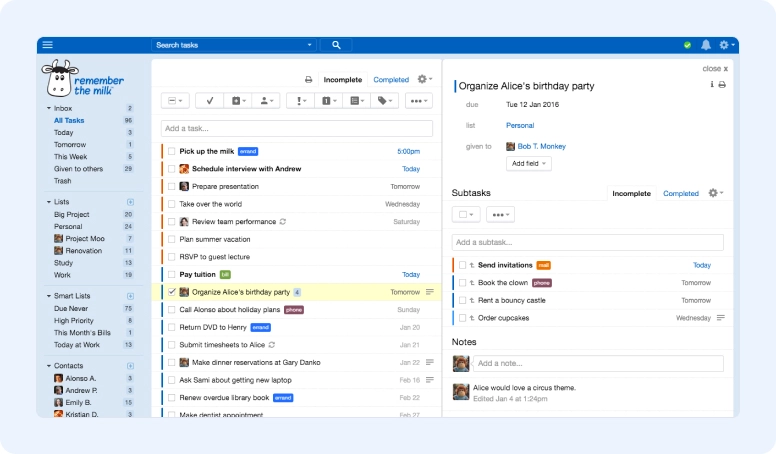Open the Big Project list
The height and width of the screenshot is (454, 776).
[72, 214]
